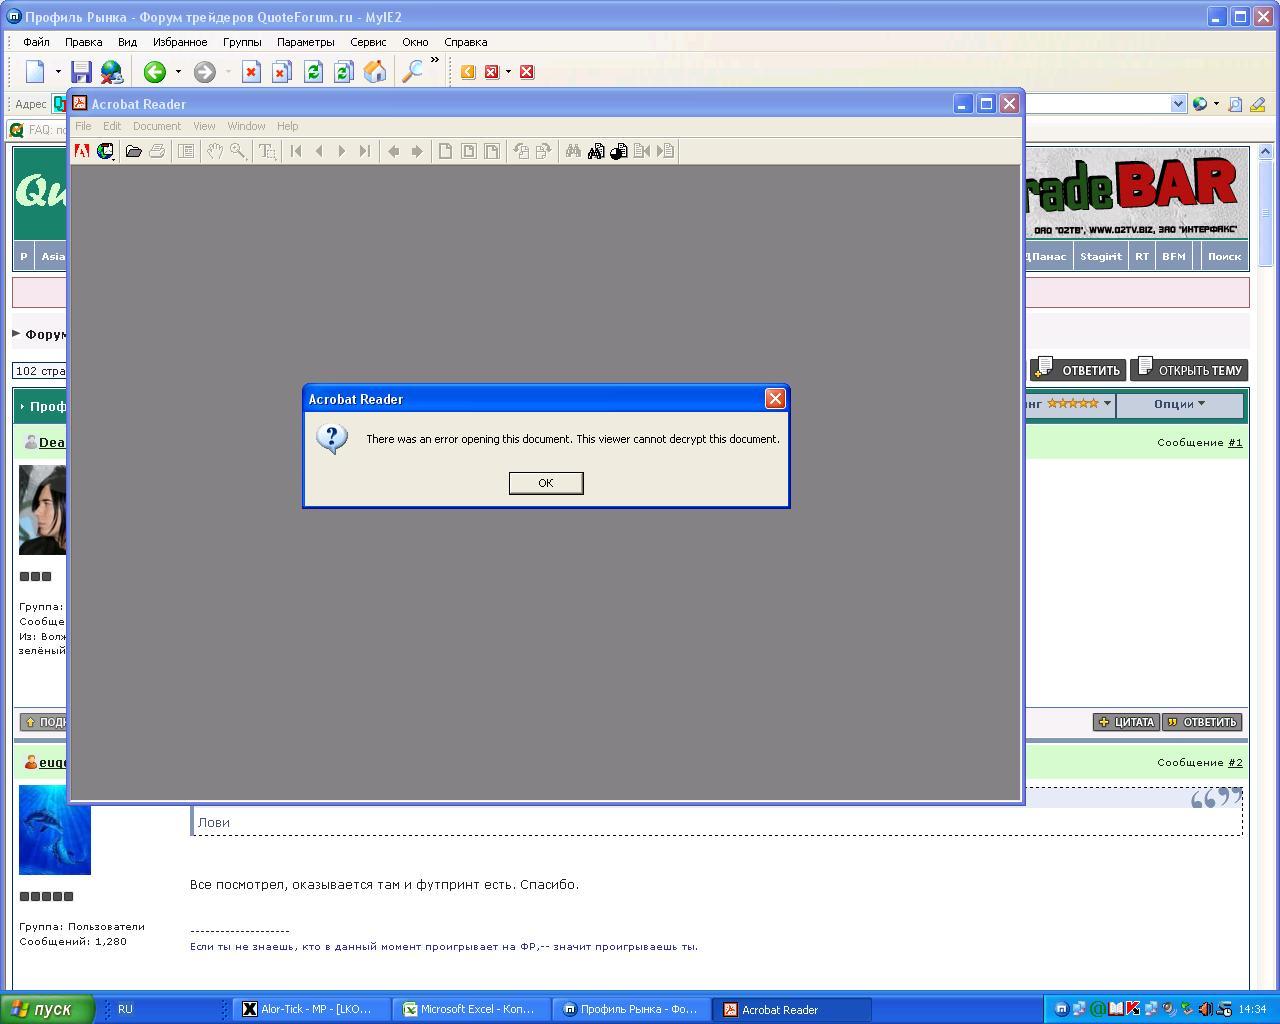Screen dimensions: 1280x1024
Task: Click the binoculars Find icon in Acrobat Reader
Action: click(x=573, y=151)
